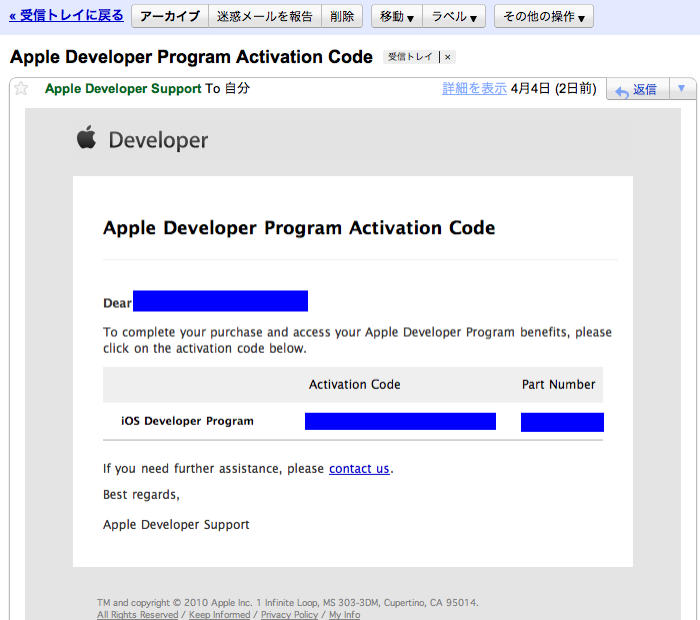This screenshot has height=620, width=700.
Task: Archive the email with アーカイブ button
Action: coord(170,17)
